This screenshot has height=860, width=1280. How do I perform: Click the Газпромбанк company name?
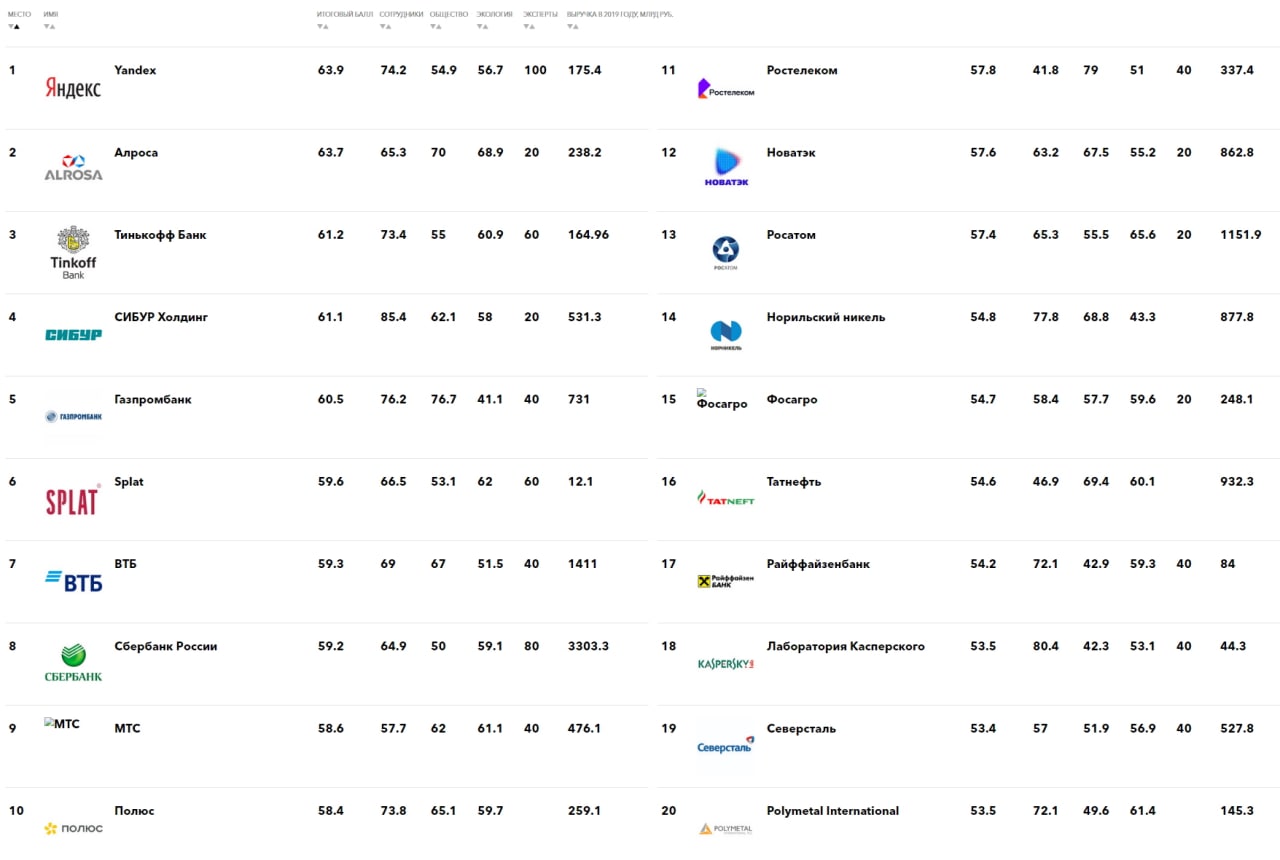(153, 399)
